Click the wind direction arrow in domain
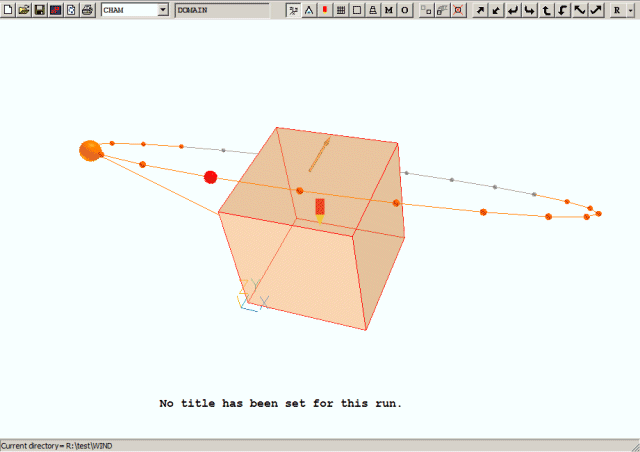Viewport: 640px width, 452px height. pyautogui.click(x=320, y=155)
